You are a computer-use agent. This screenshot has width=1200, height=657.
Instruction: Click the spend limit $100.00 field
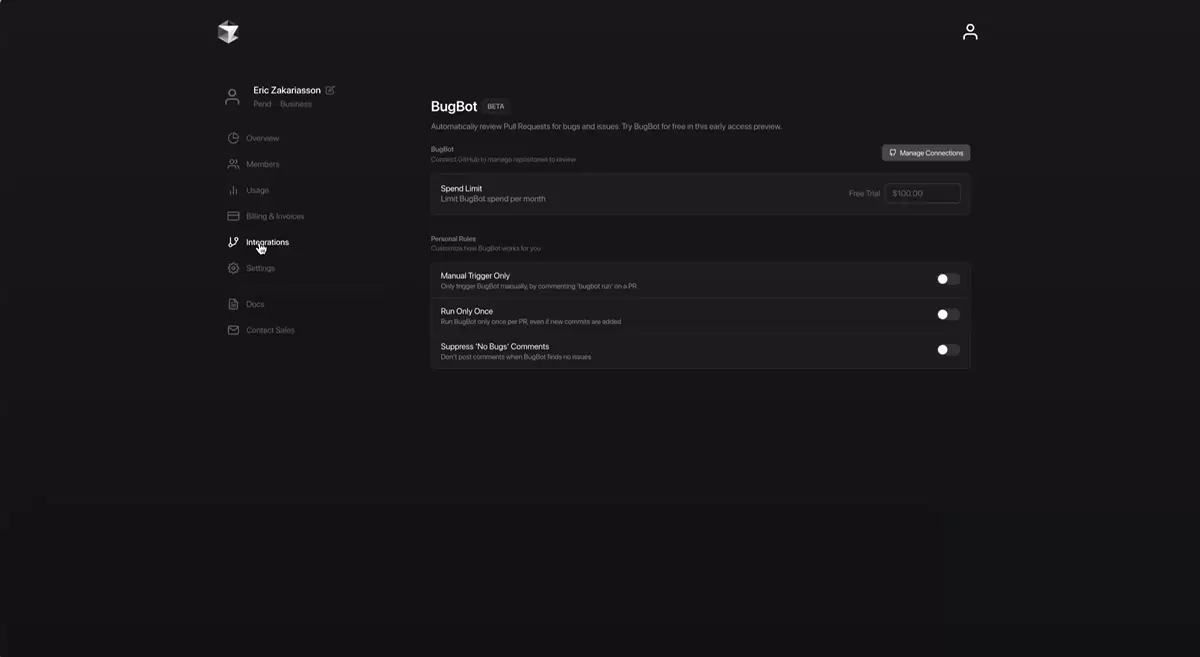(x=922, y=193)
